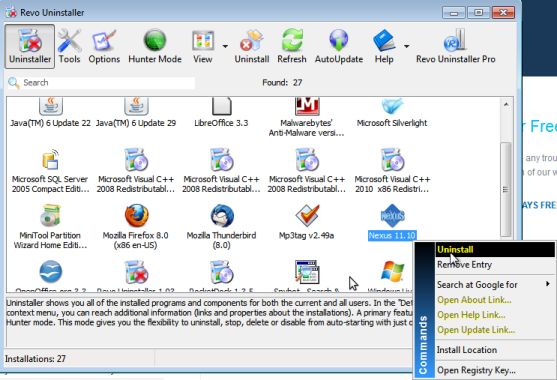This screenshot has width=557, height=380.
Task: Click the program list scrollbar thumb
Action: click(x=506, y=189)
